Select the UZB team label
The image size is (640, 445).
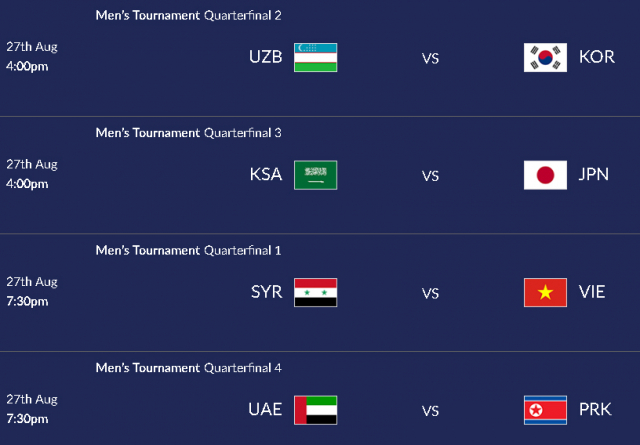pyautogui.click(x=266, y=57)
